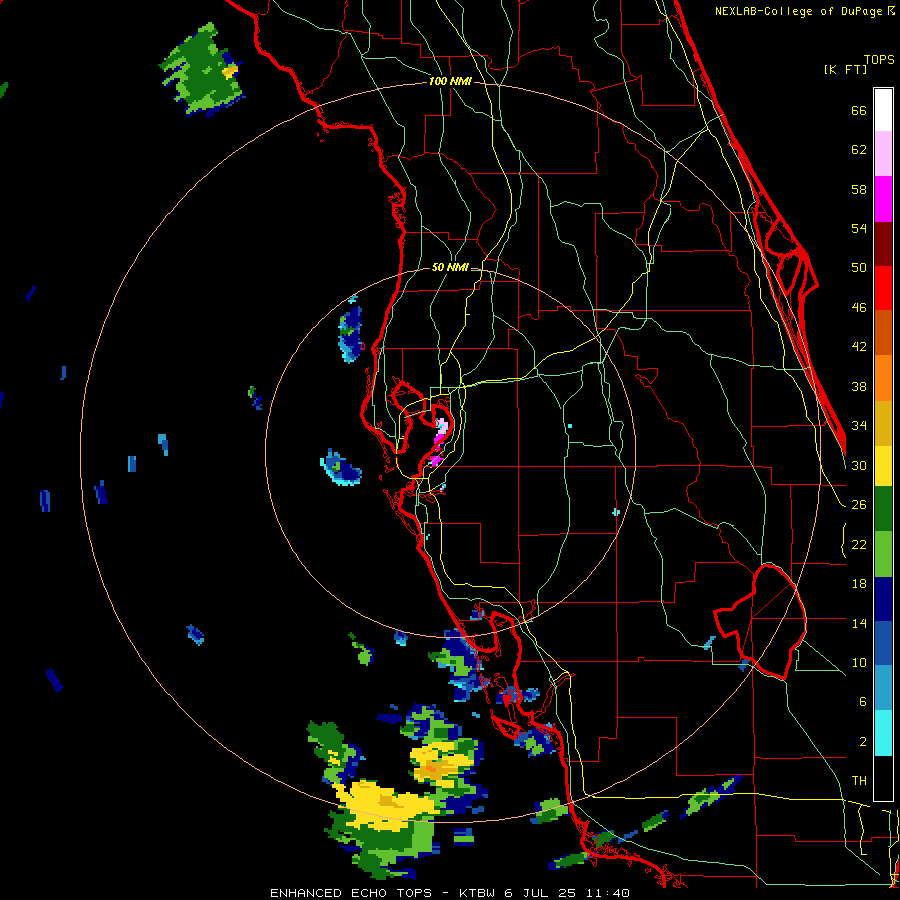
Task: Click the thick red lake outline in the southeast
Action: click(x=761, y=622)
